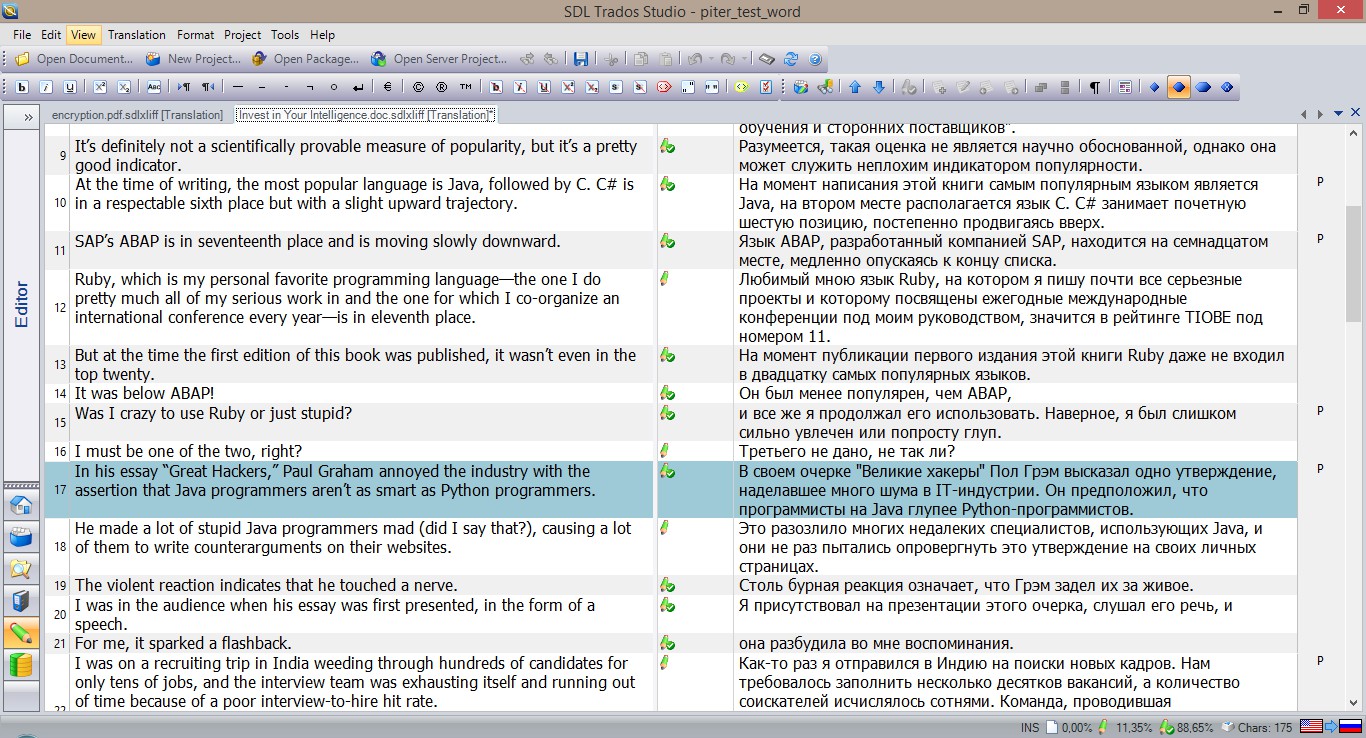
Task: Open the Edit menu
Action: [x=51, y=34]
